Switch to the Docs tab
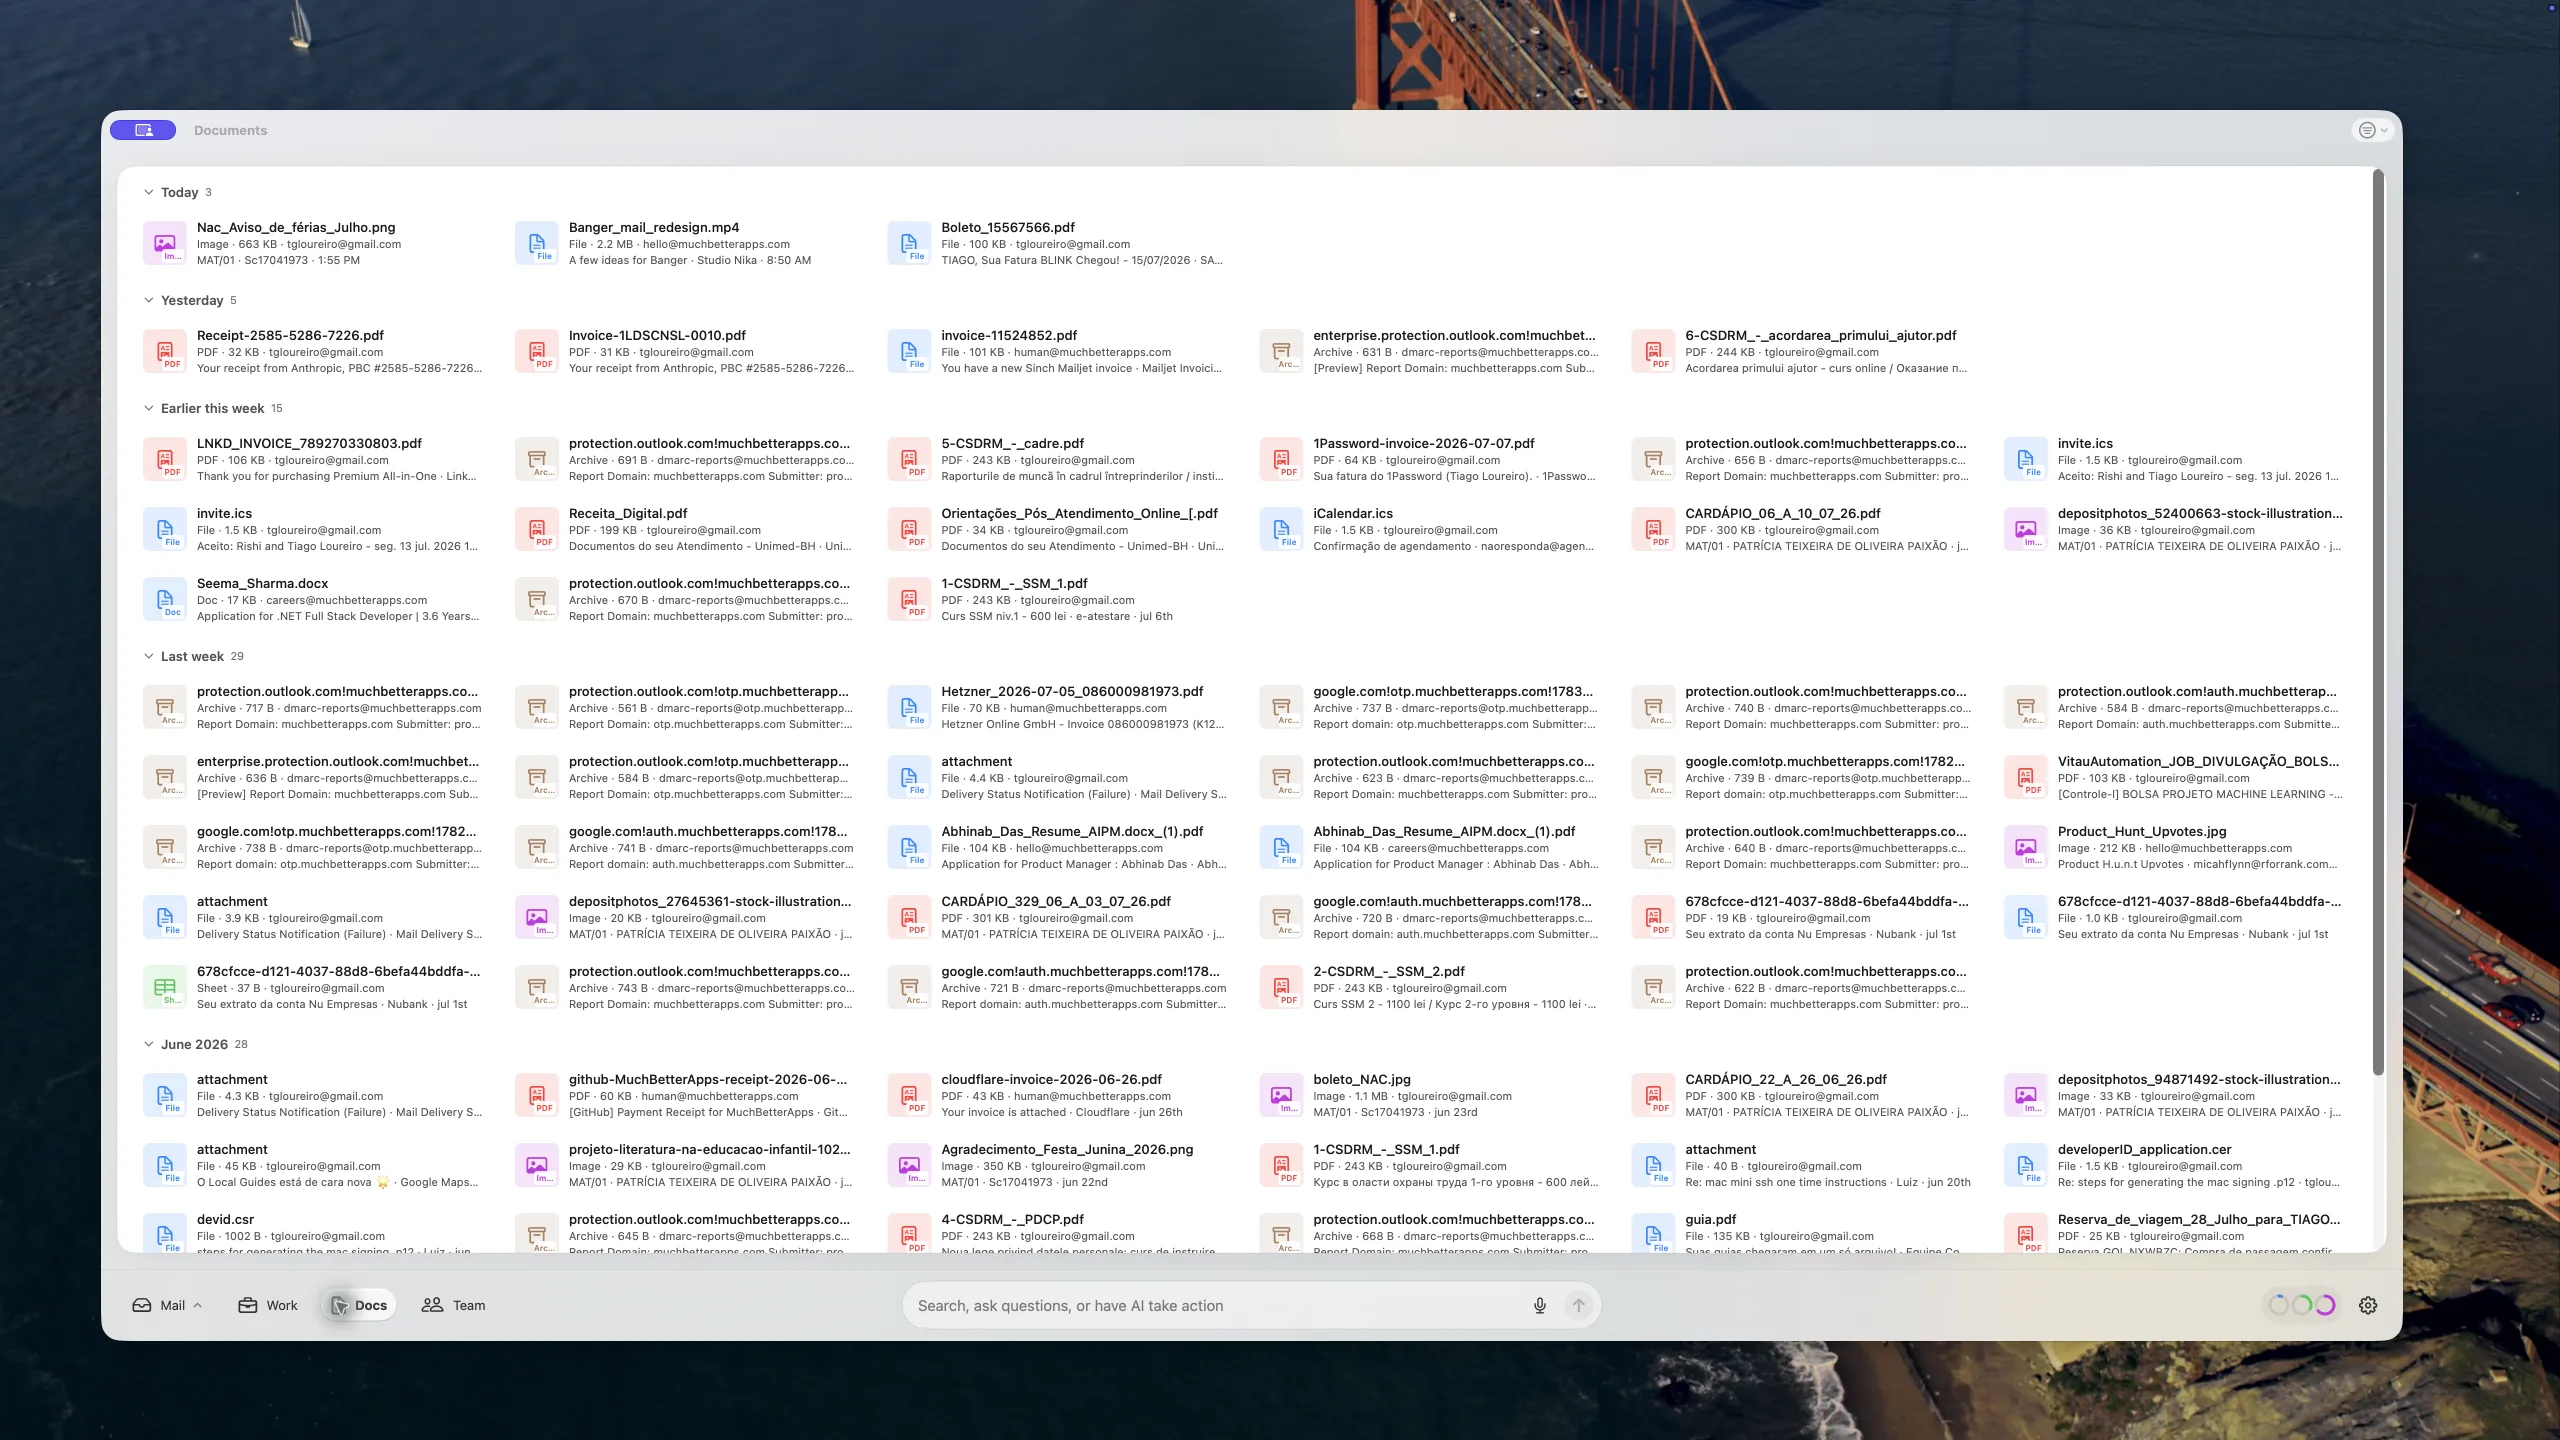 pos(359,1305)
